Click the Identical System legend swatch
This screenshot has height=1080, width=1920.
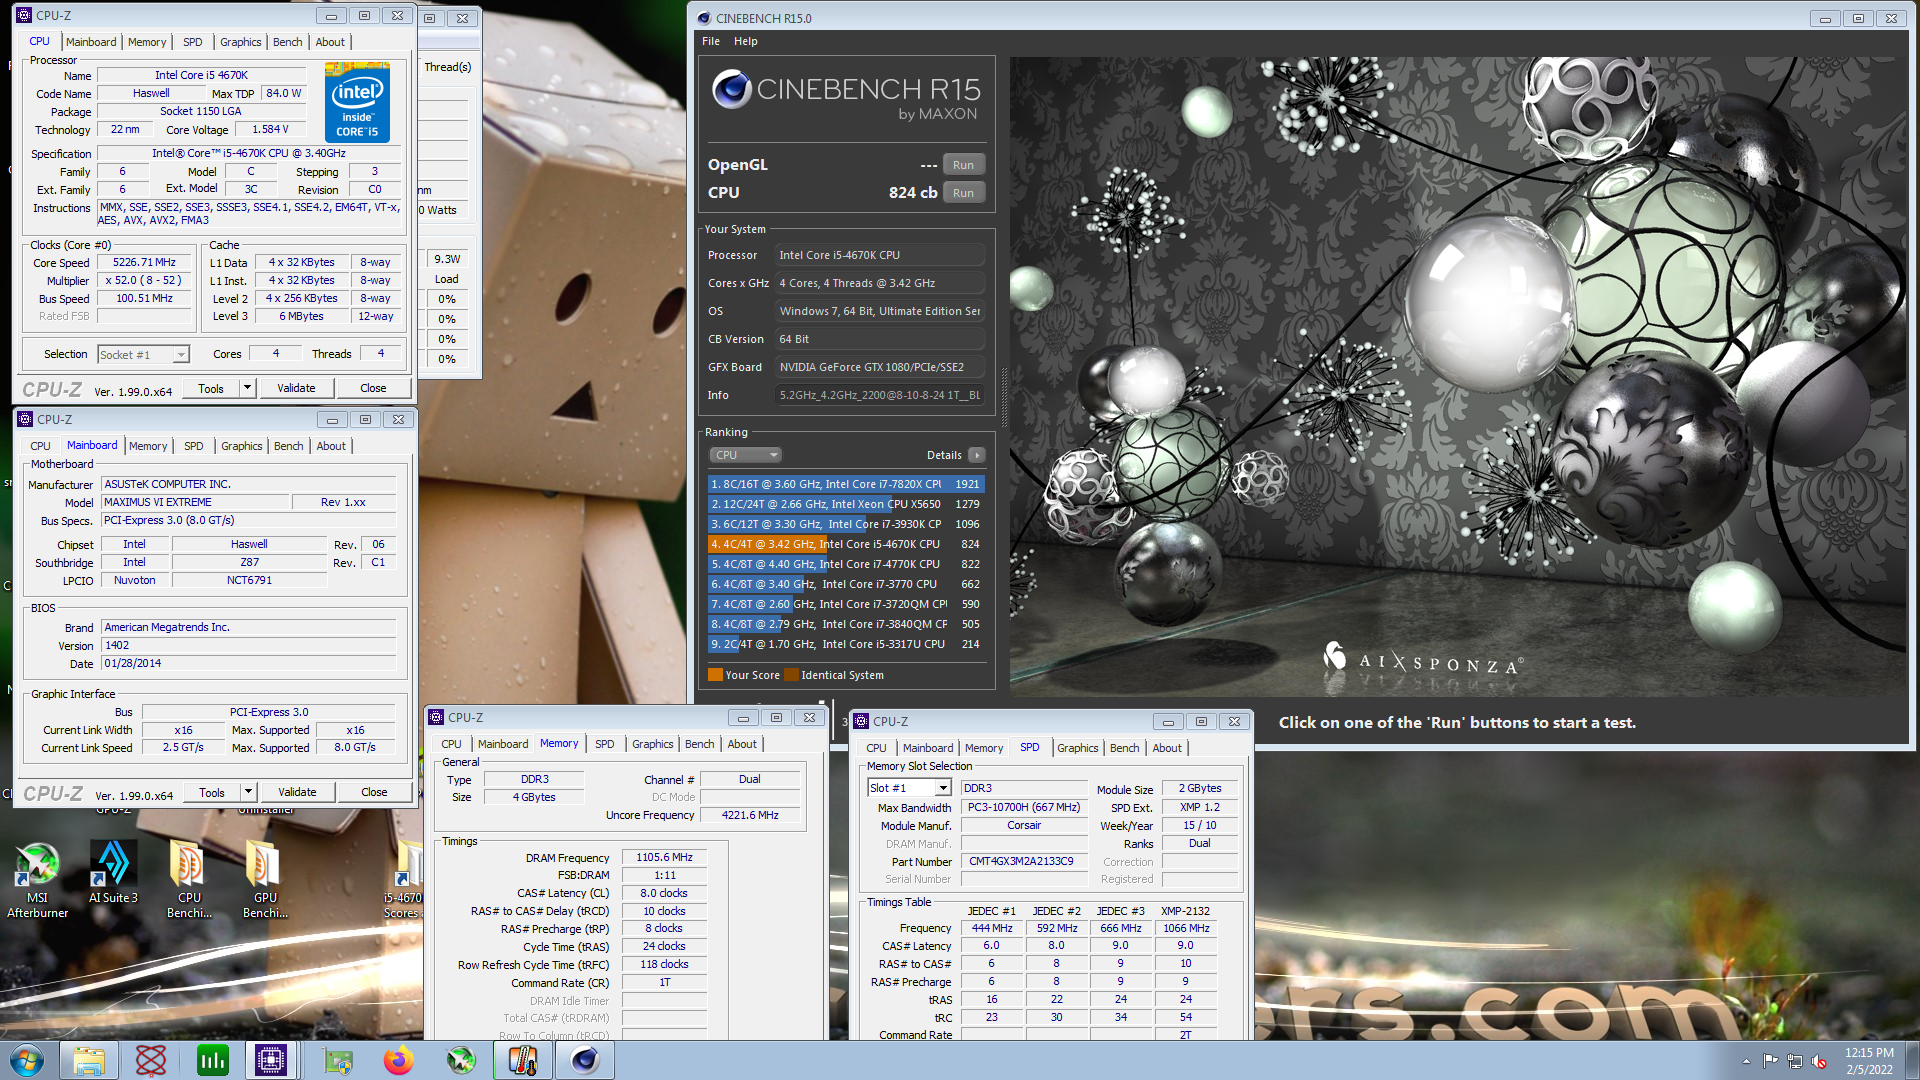coord(791,675)
